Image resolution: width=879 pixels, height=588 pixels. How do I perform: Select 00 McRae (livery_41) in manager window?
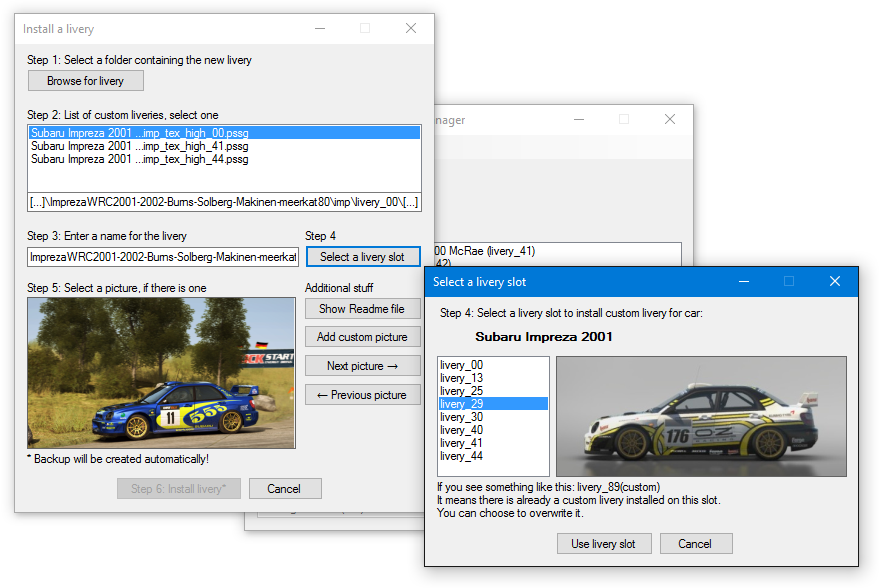tap(485, 251)
